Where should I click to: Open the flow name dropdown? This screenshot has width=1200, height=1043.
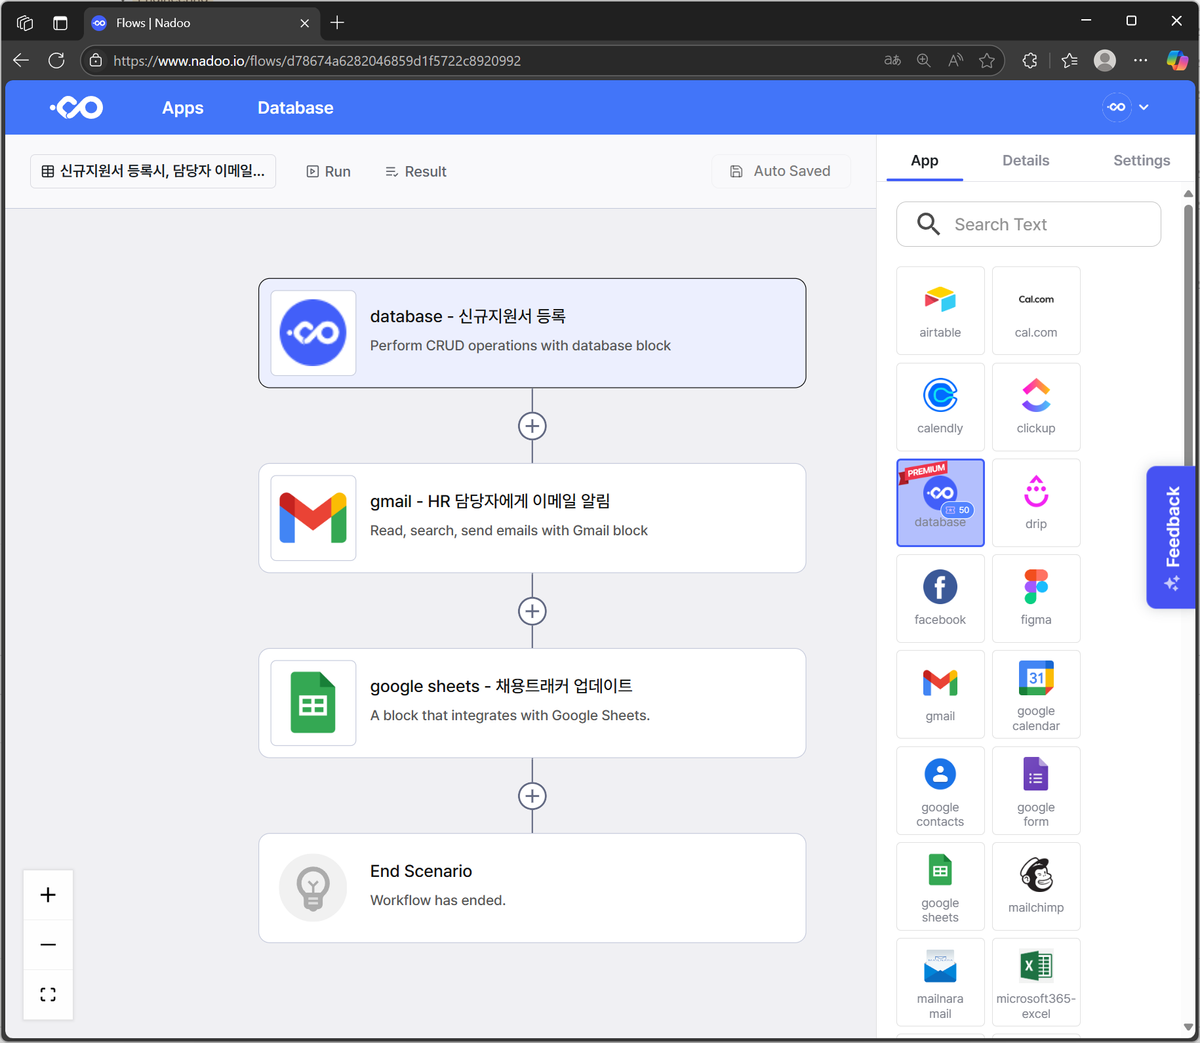click(x=153, y=171)
